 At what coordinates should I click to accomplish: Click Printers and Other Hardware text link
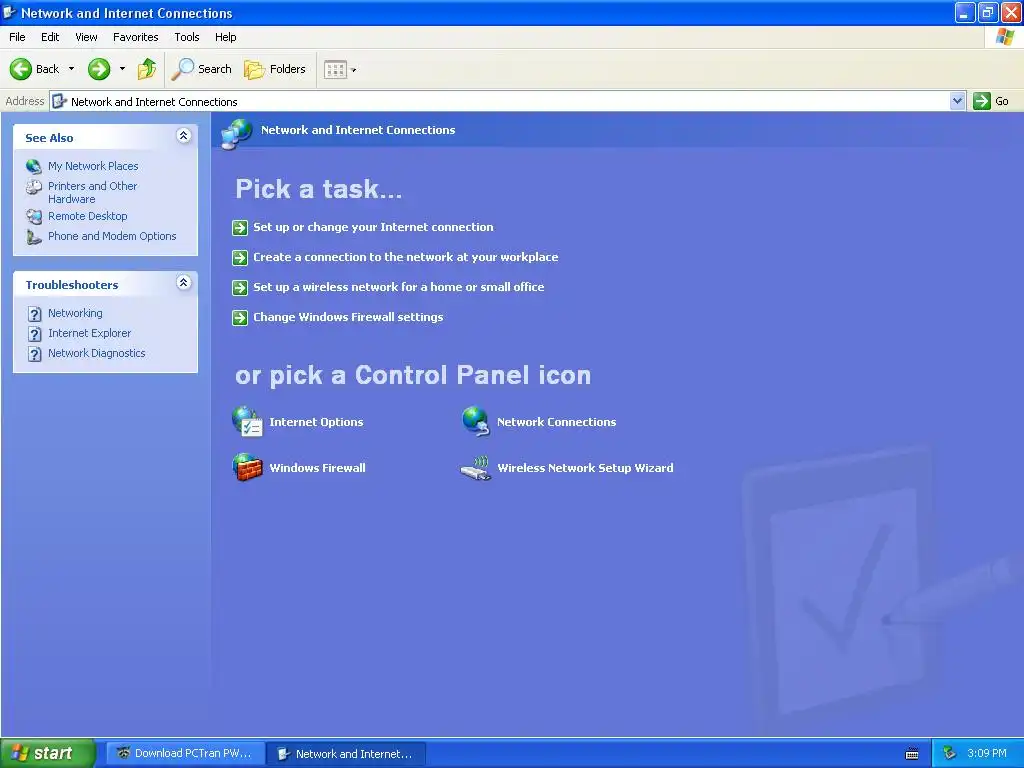pyautogui.click(x=92, y=193)
